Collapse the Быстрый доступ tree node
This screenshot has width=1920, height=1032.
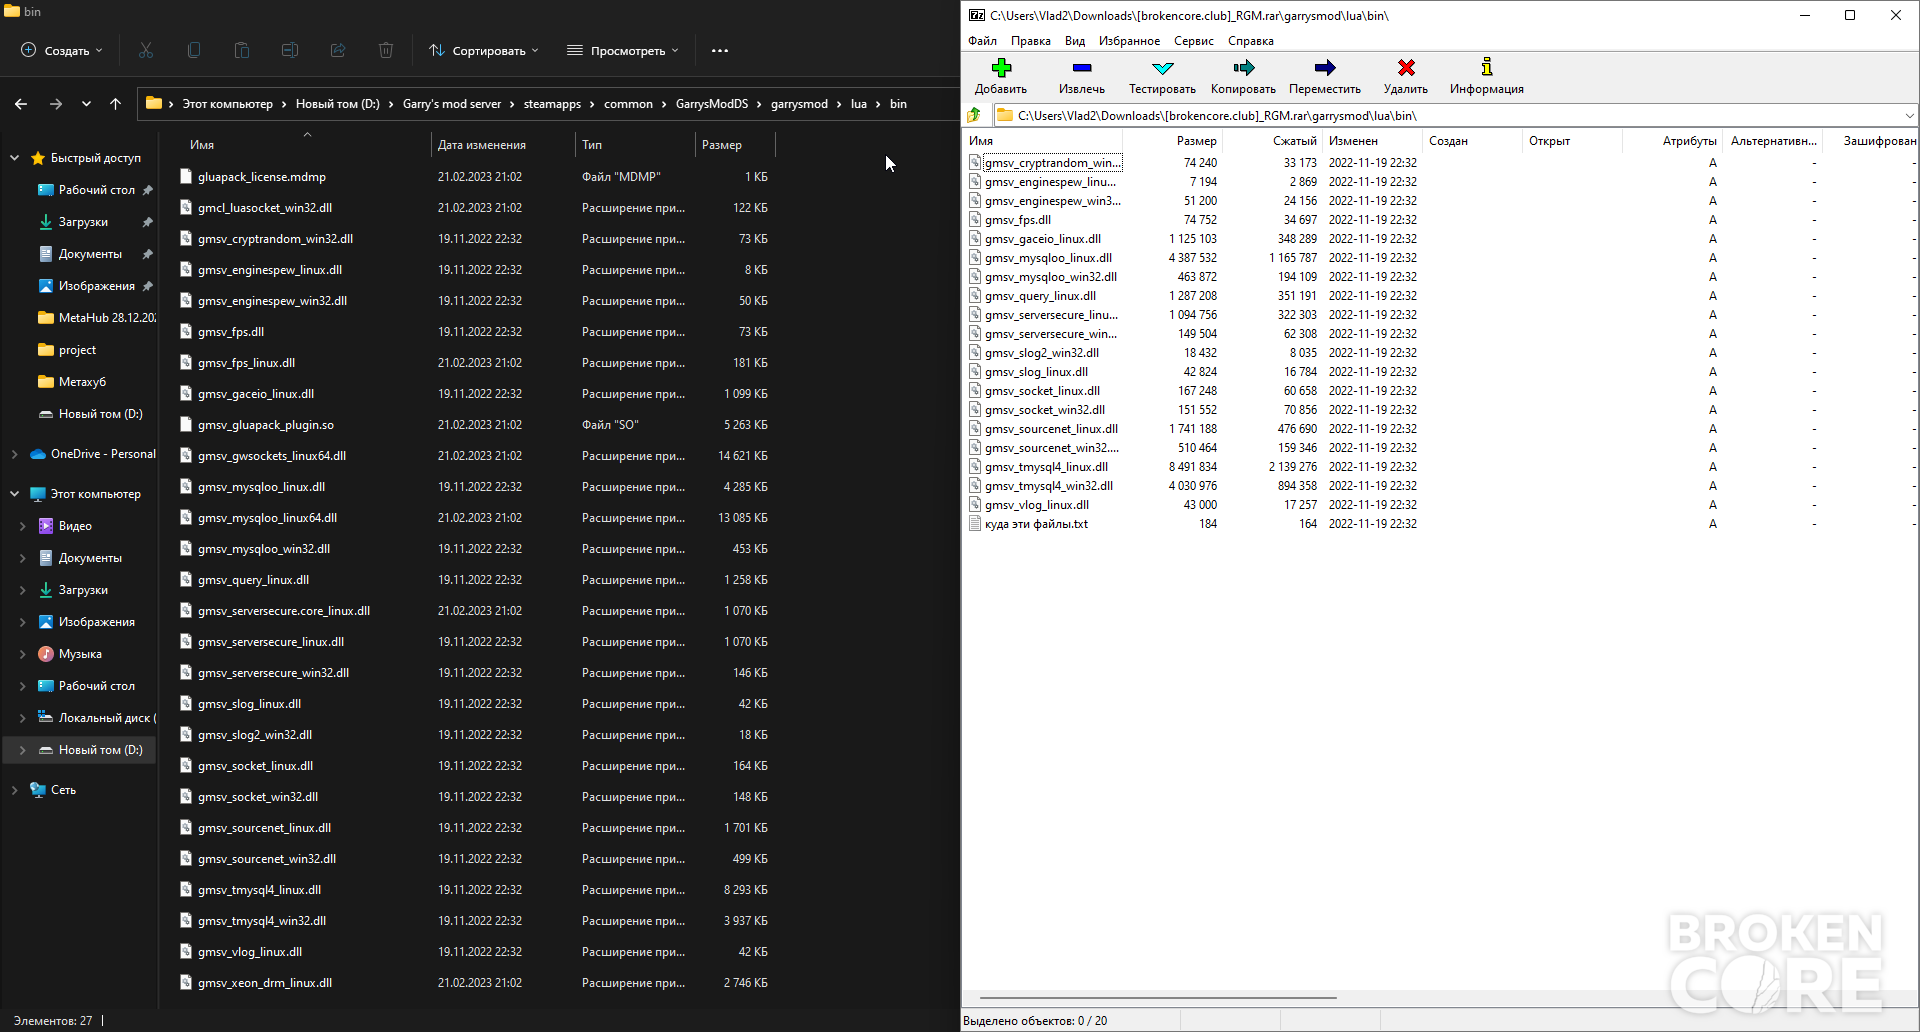(14, 158)
